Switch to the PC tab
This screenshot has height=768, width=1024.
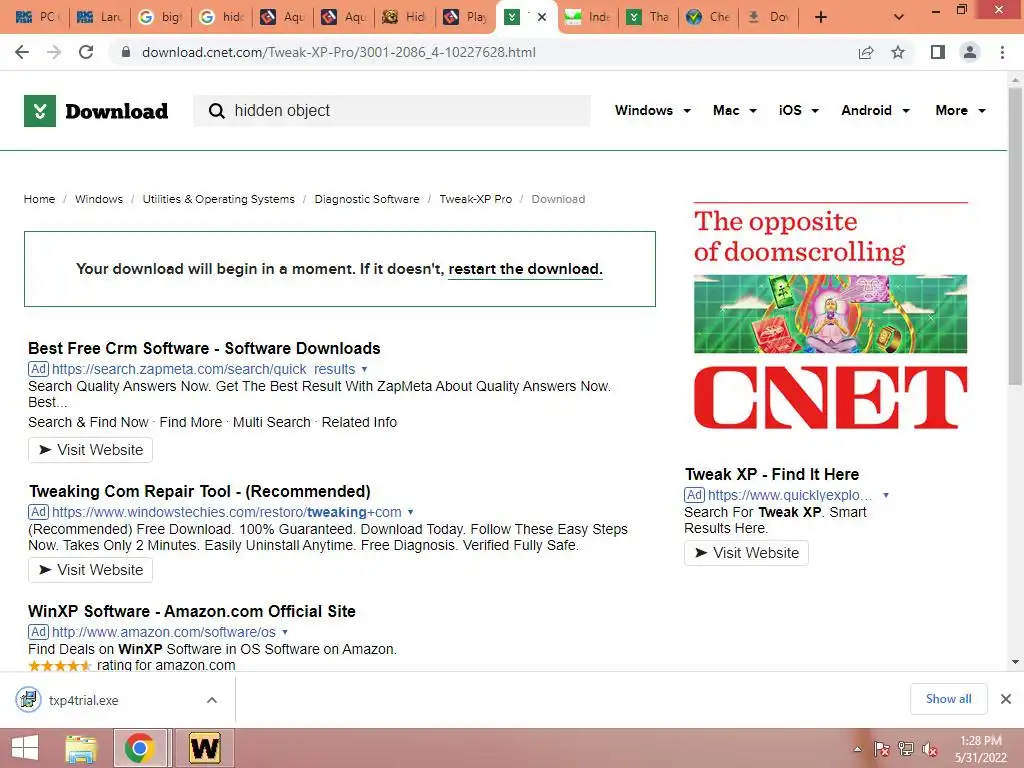[37, 17]
